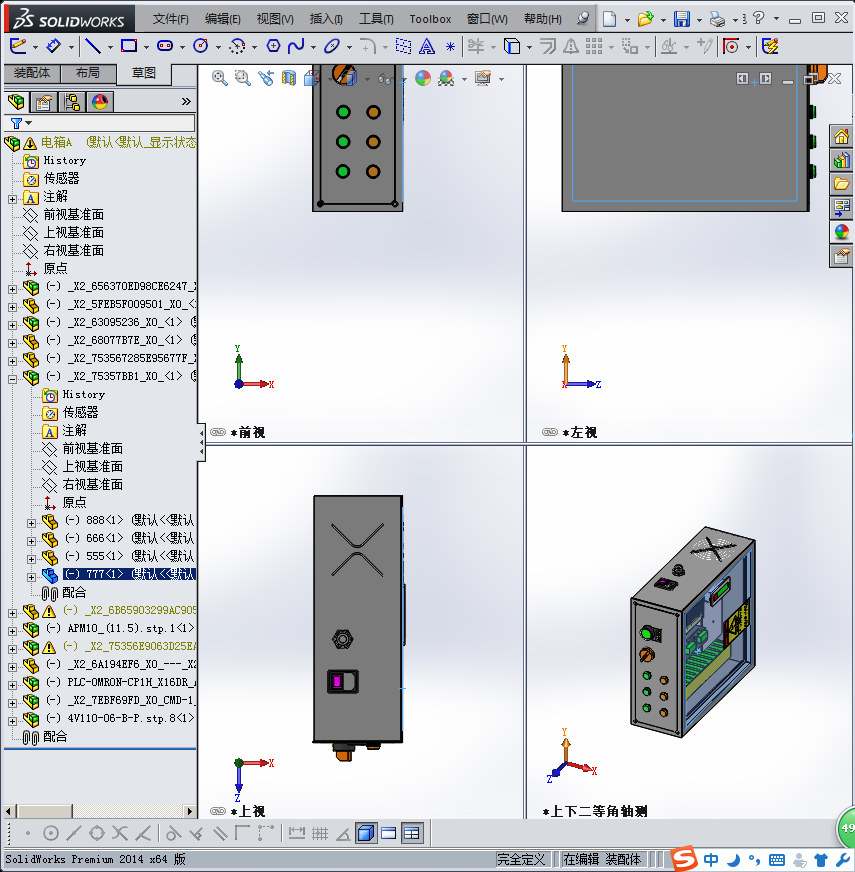This screenshot has width=855, height=872.
Task: Click the Convert Entities icon
Action: pos(512,46)
